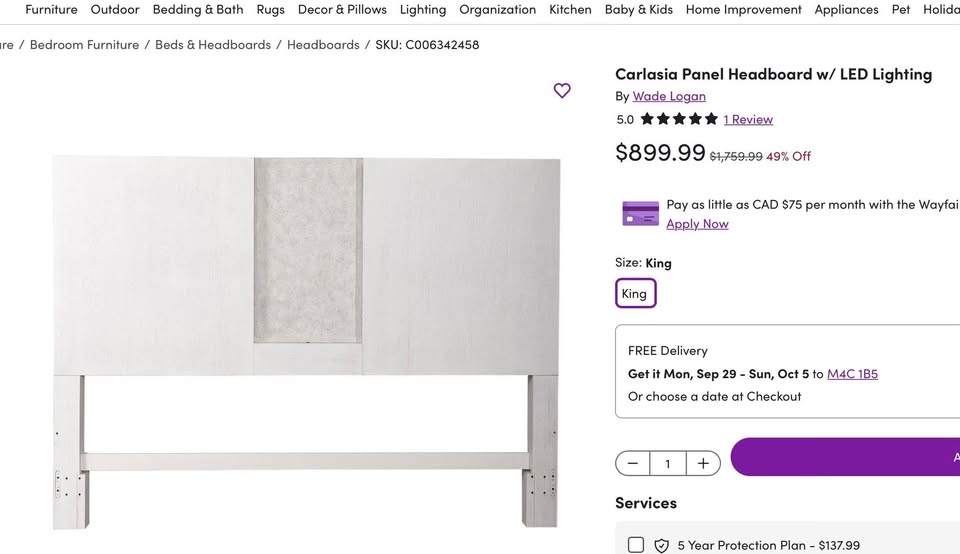
Task: Click the purple credit card icon
Action: pyautogui.click(x=640, y=214)
